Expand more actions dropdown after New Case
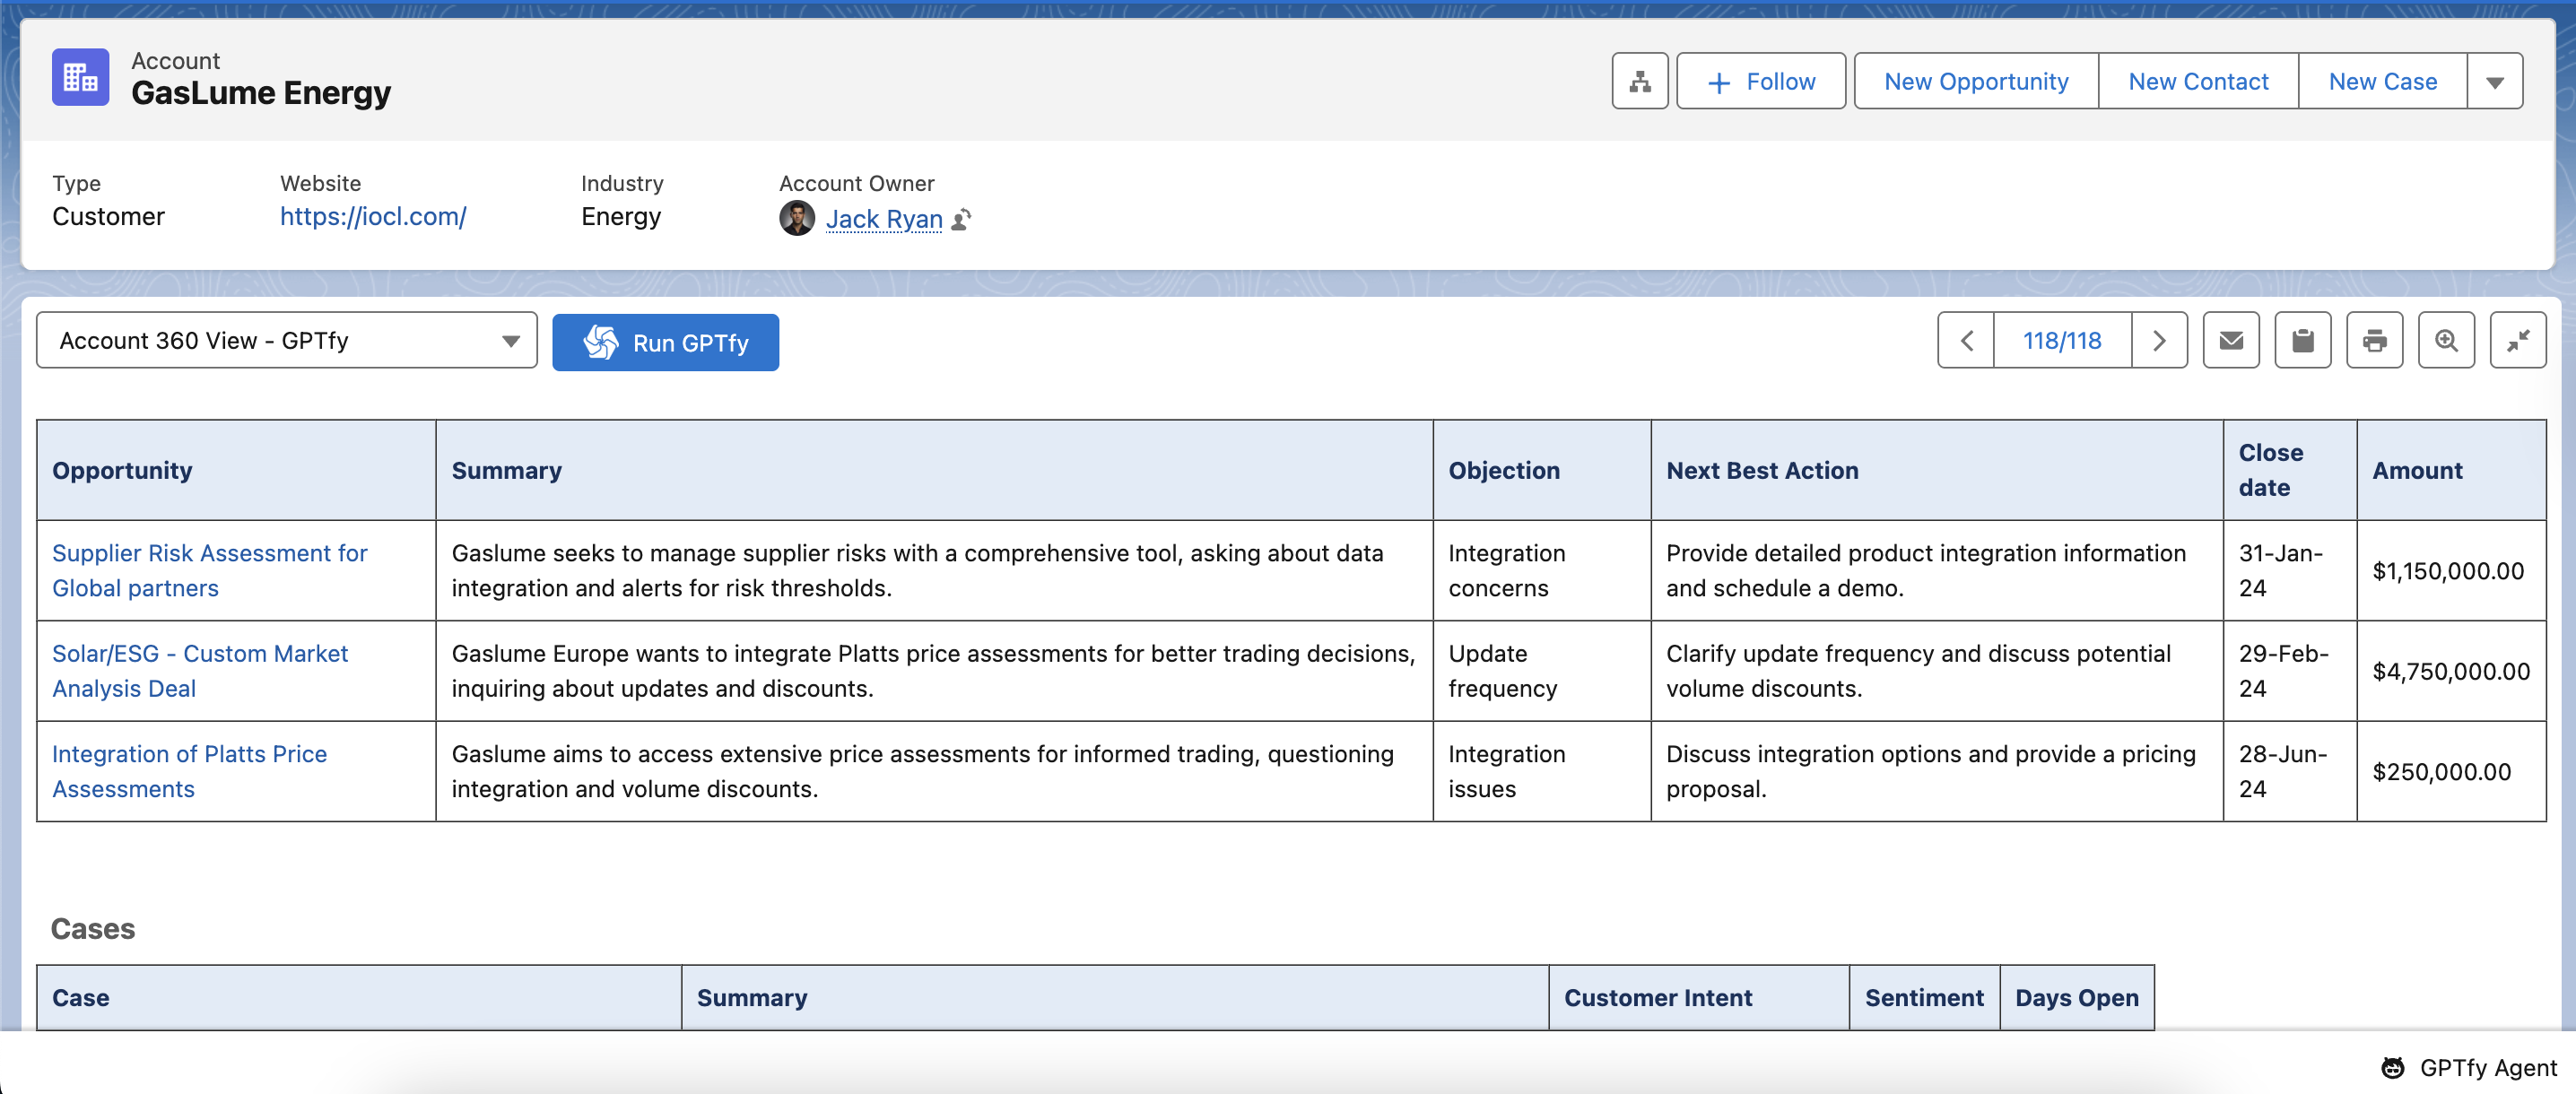 pyautogui.click(x=2494, y=82)
